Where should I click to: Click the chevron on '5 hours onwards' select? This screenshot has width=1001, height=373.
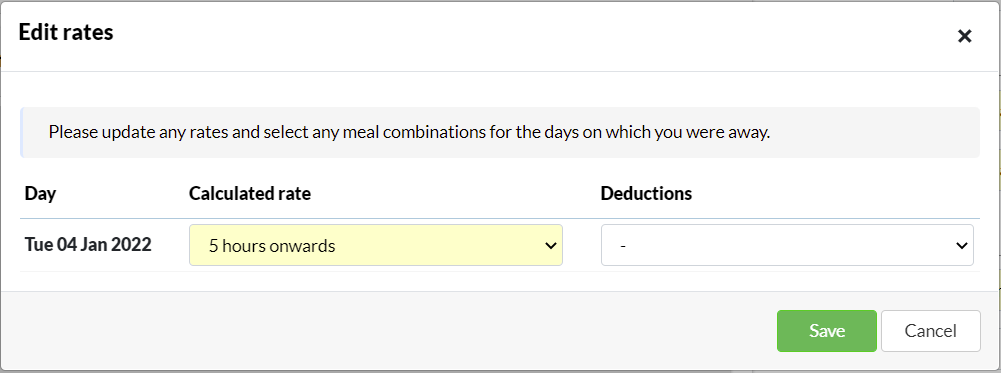coord(550,245)
